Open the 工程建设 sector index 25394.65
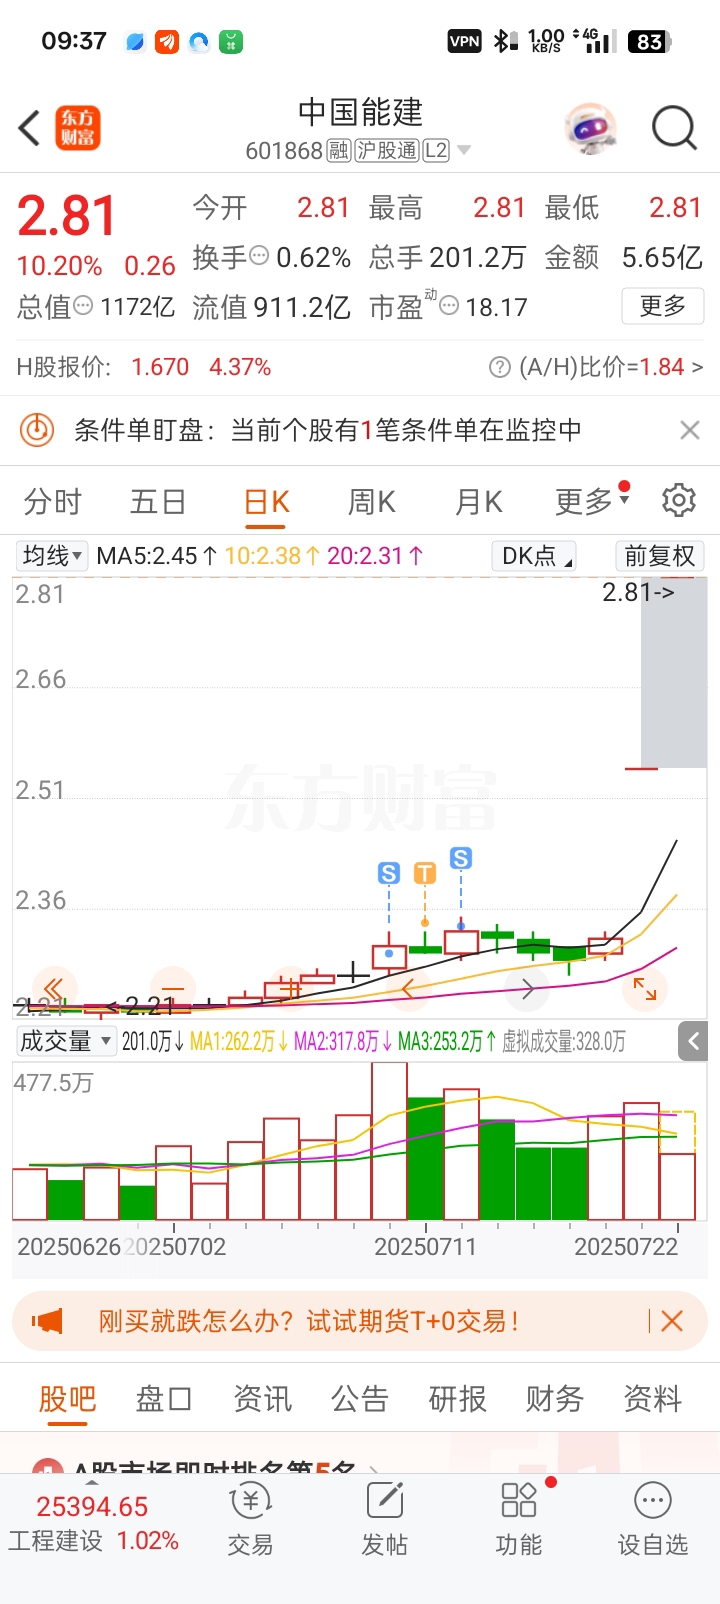Image resolution: width=720 pixels, height=1604 pixels. click(93, 1523)
